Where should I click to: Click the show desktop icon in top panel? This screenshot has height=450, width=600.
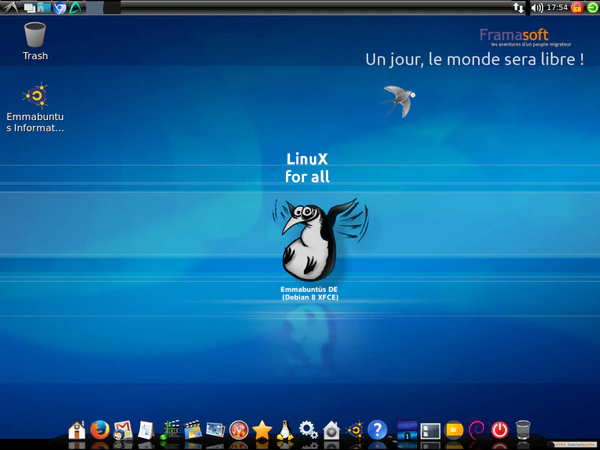pyautogui.click(x=29, y=7)
